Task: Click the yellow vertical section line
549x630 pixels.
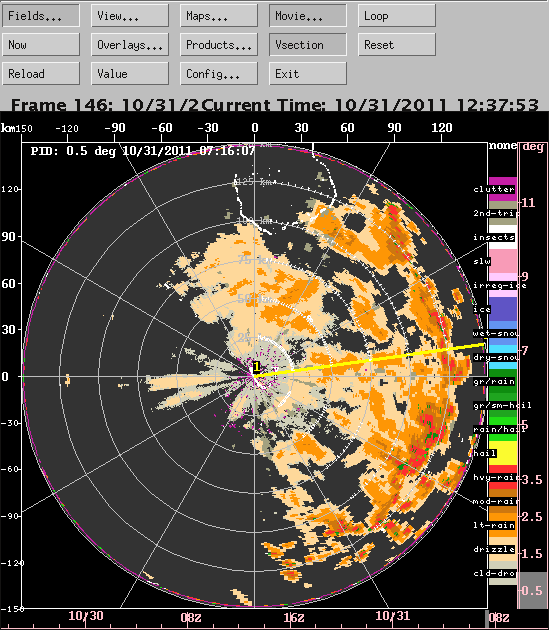Action: pyautogui.click(x=369, y=360)
